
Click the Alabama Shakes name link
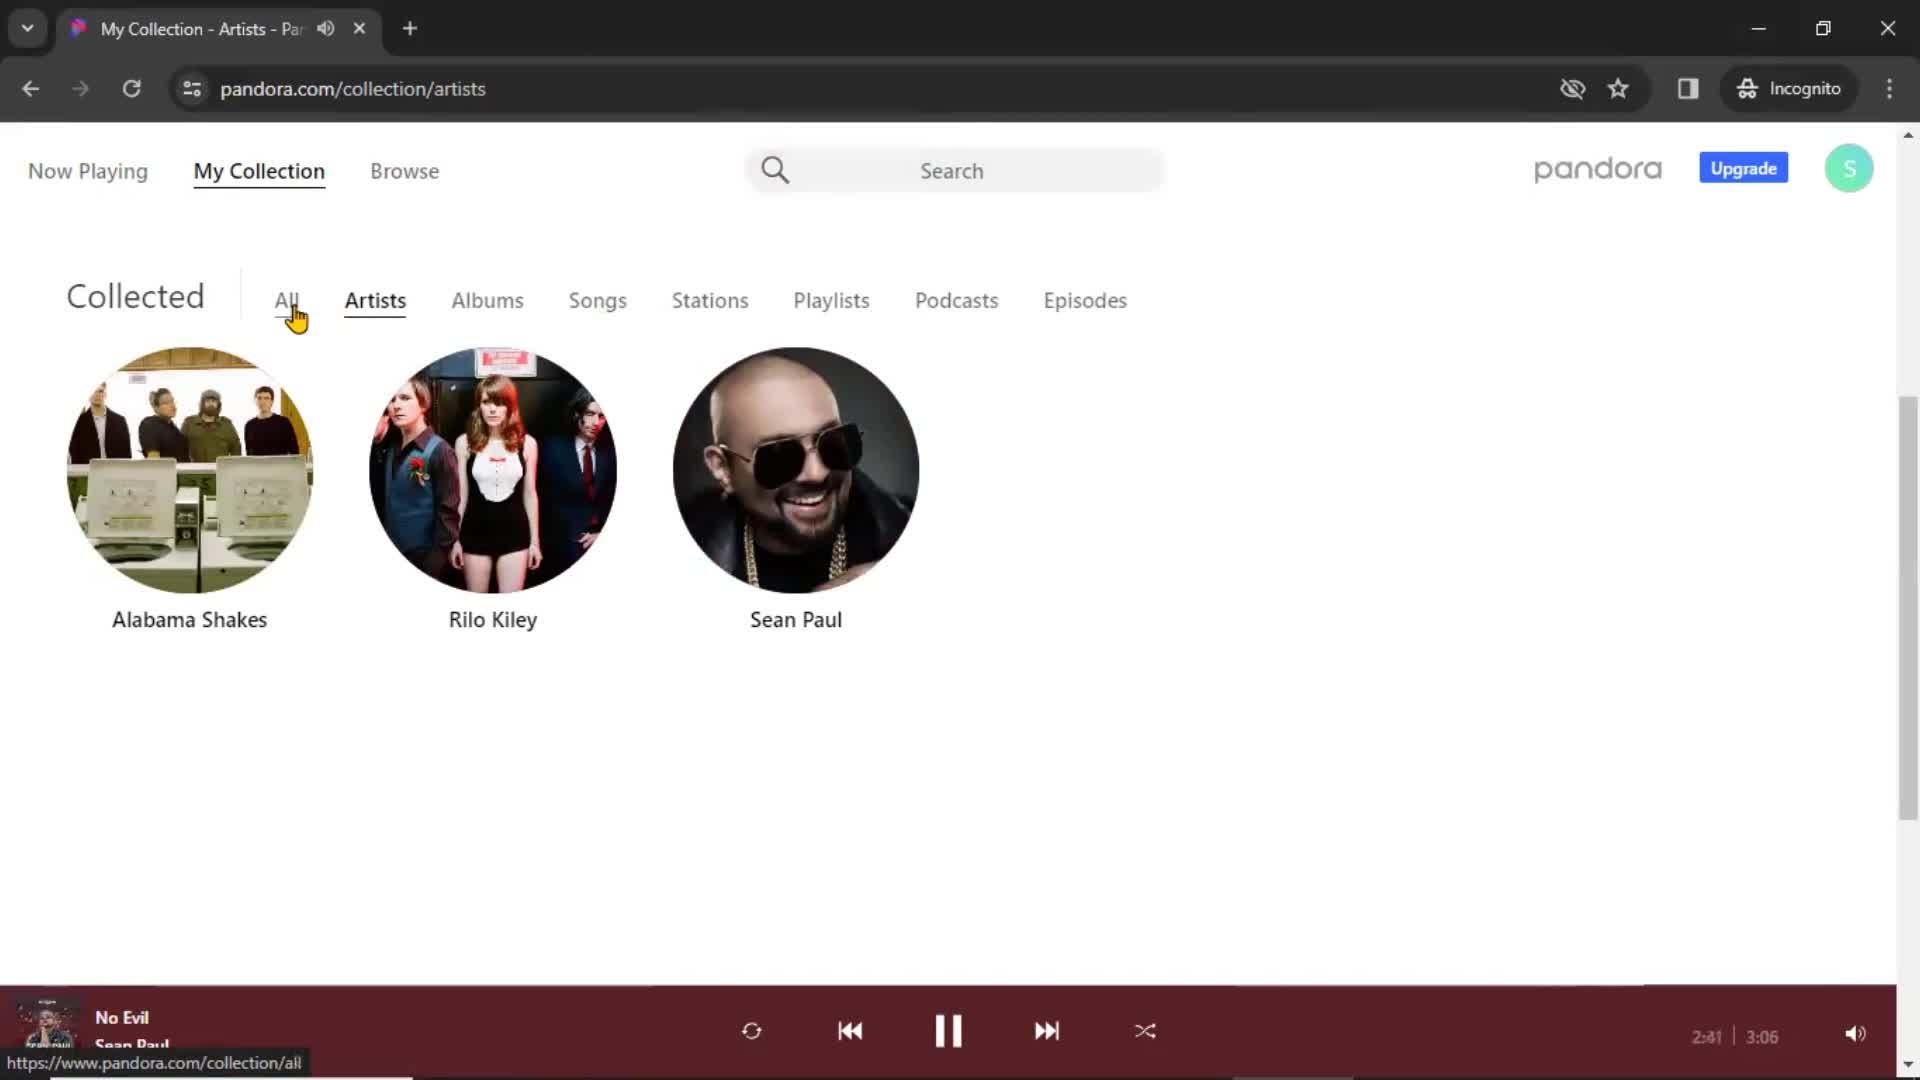(190, 620)
